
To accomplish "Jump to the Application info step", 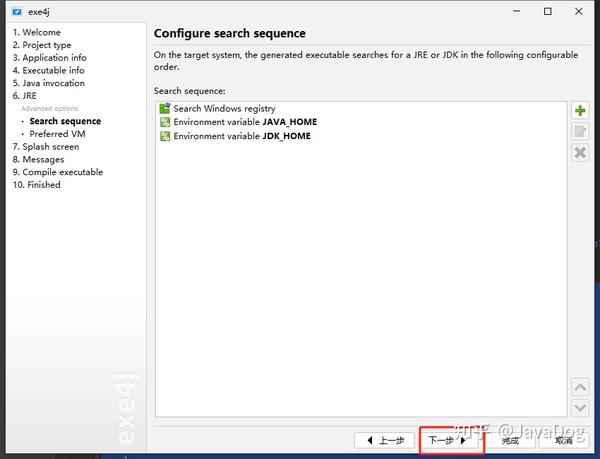I will tap(50, 58).
